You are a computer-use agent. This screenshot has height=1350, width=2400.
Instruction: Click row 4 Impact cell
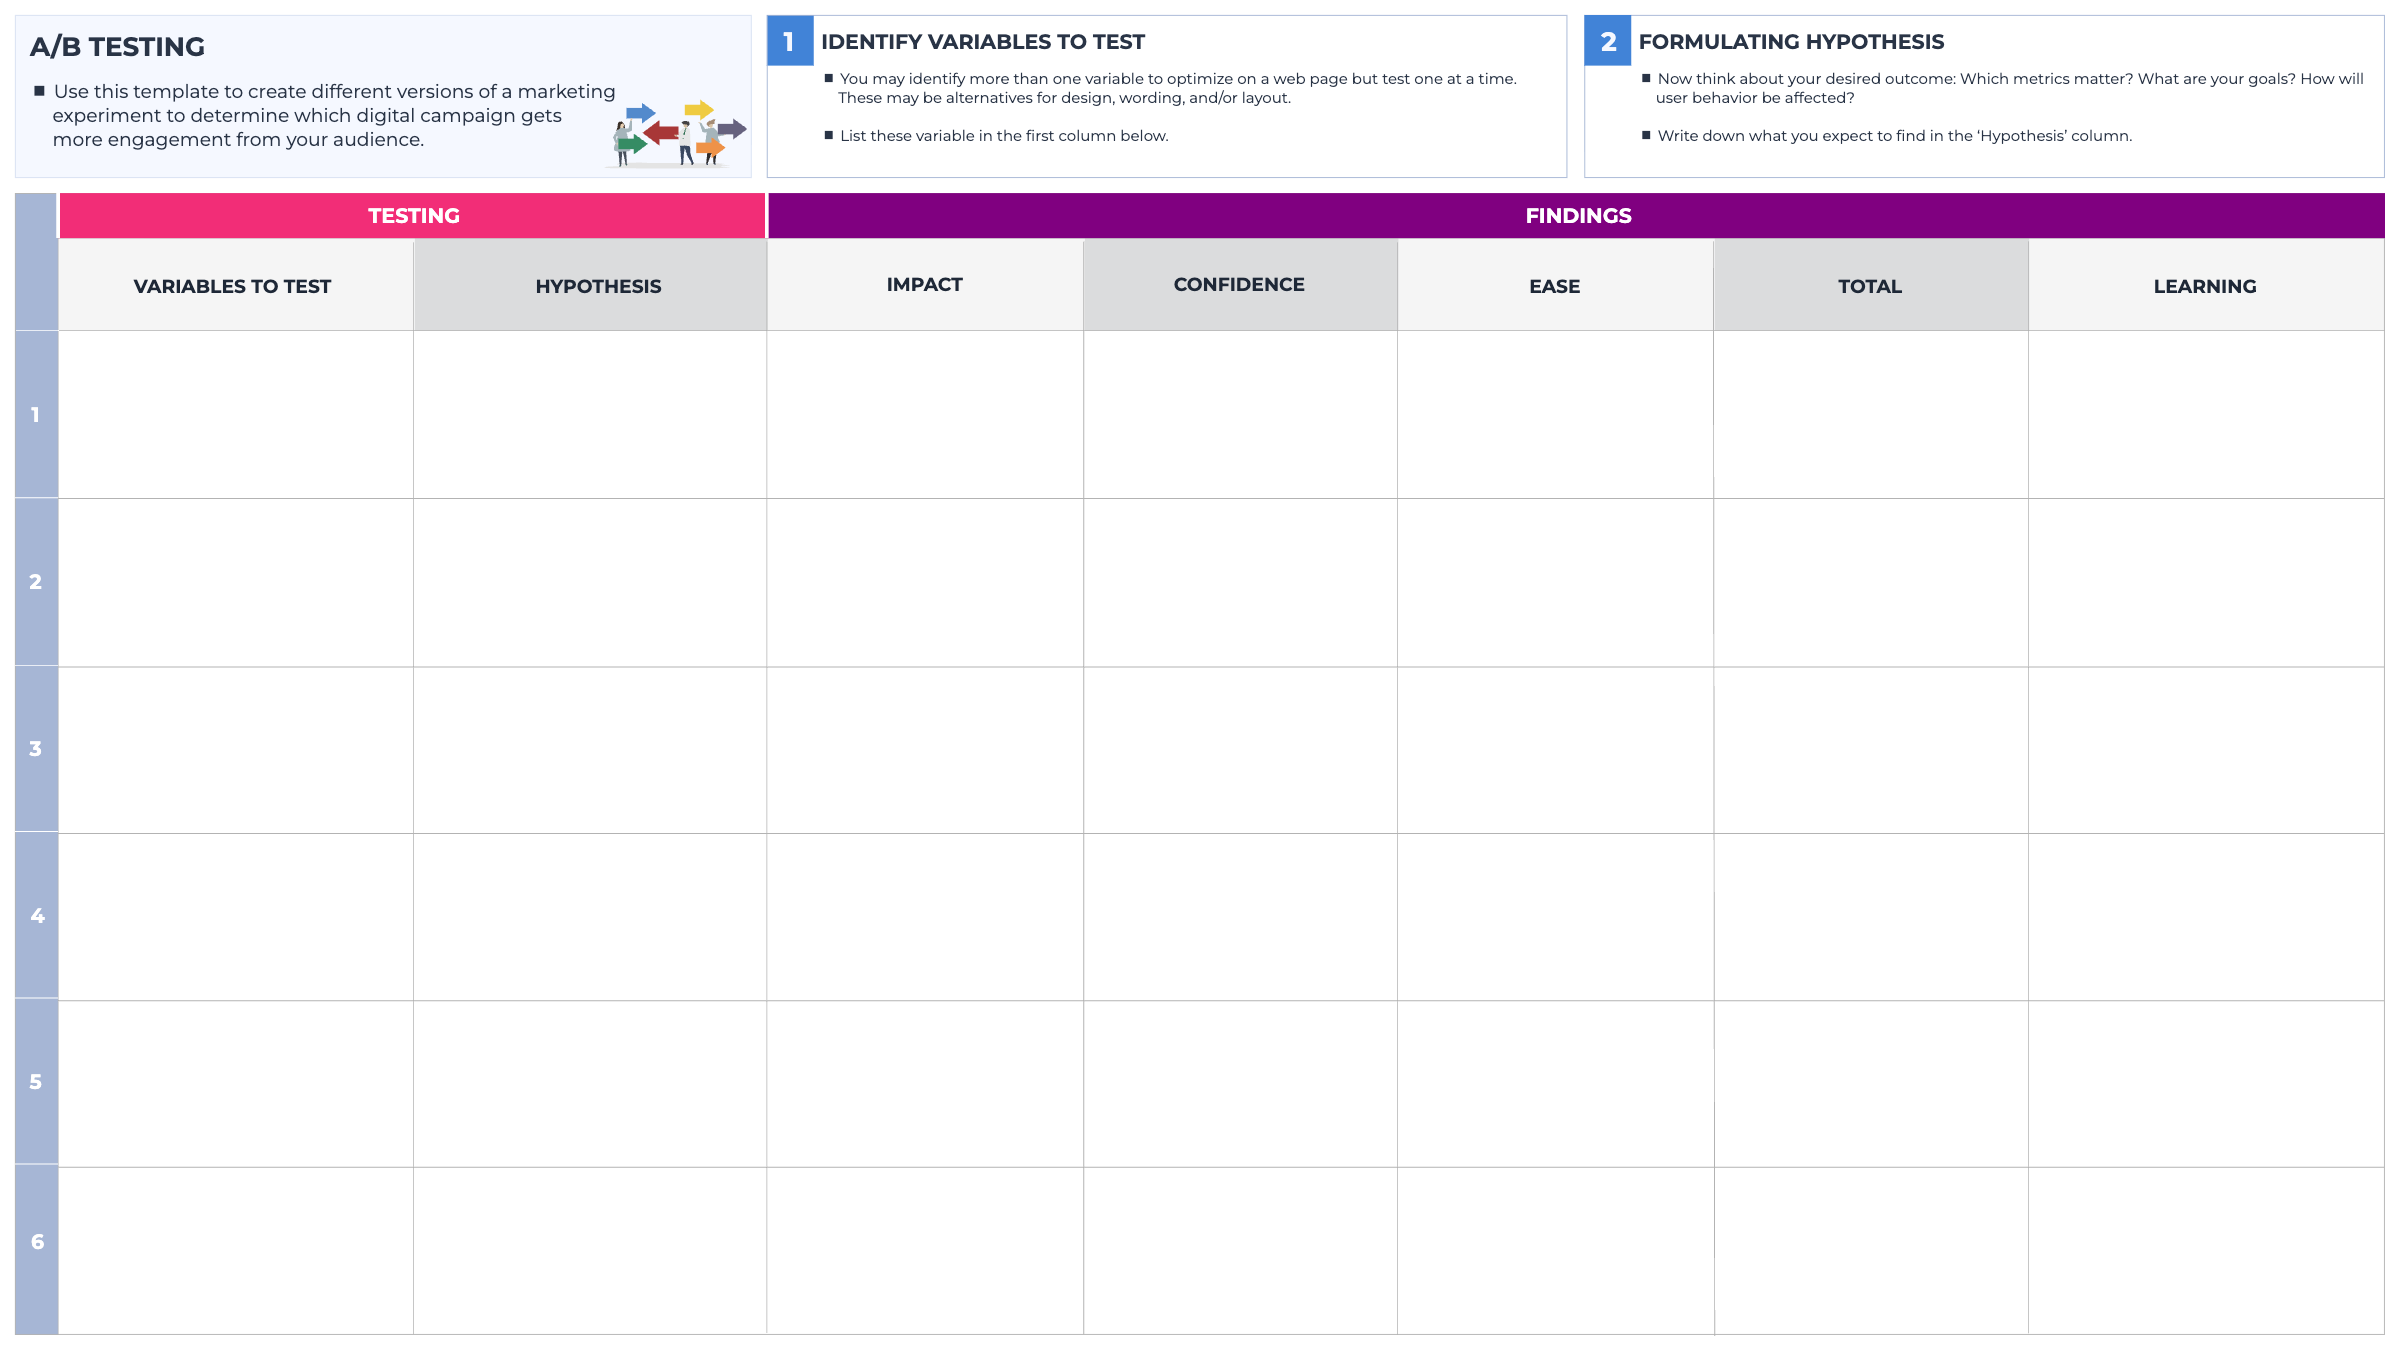[x=925, y=917]
